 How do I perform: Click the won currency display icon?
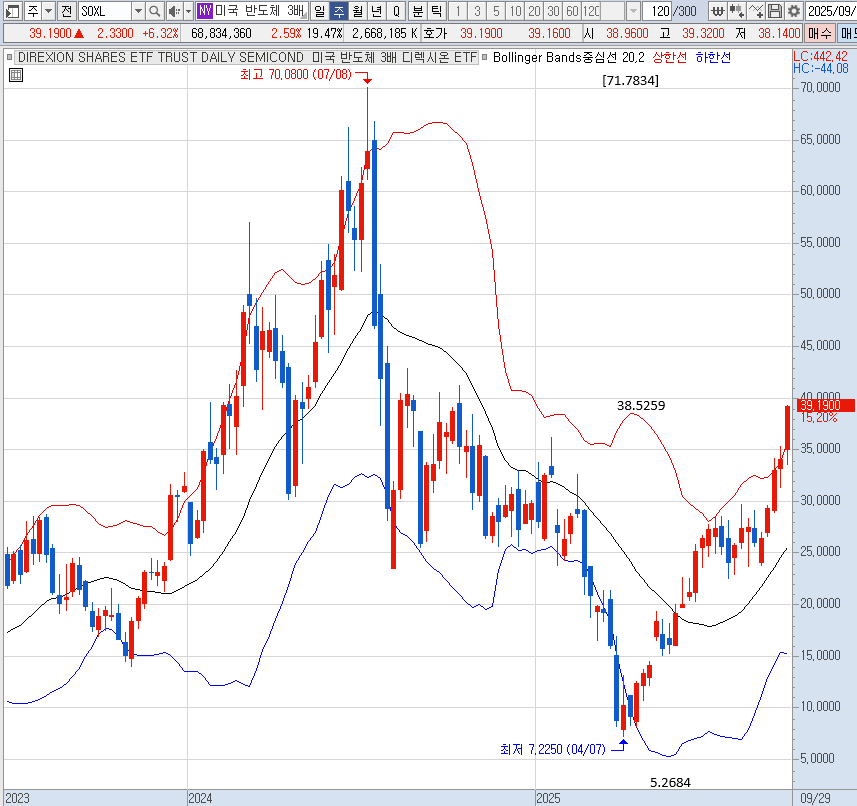pyautogui.click(x=718, y=11)
